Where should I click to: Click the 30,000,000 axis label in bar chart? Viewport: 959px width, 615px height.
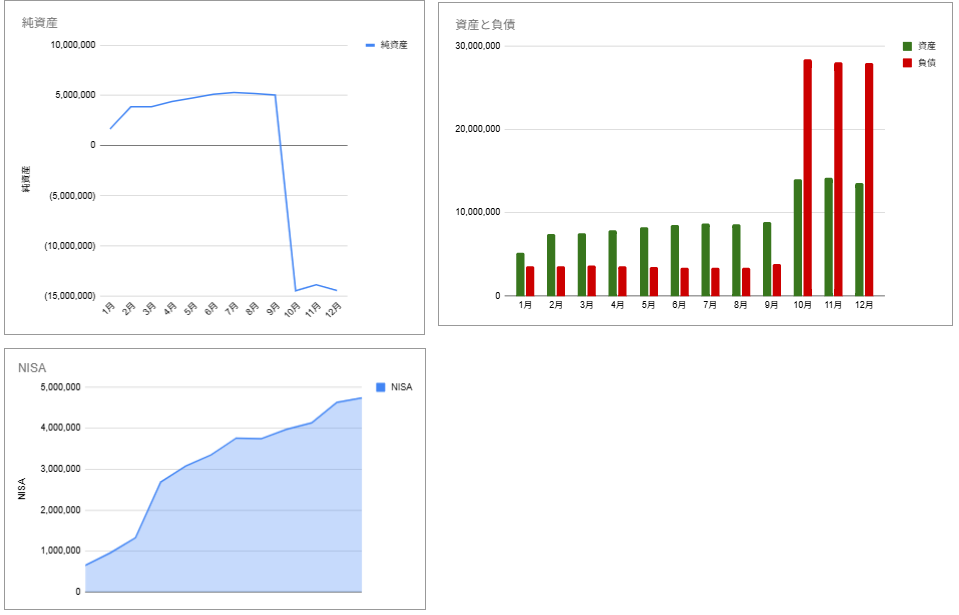tap(478, 46)
